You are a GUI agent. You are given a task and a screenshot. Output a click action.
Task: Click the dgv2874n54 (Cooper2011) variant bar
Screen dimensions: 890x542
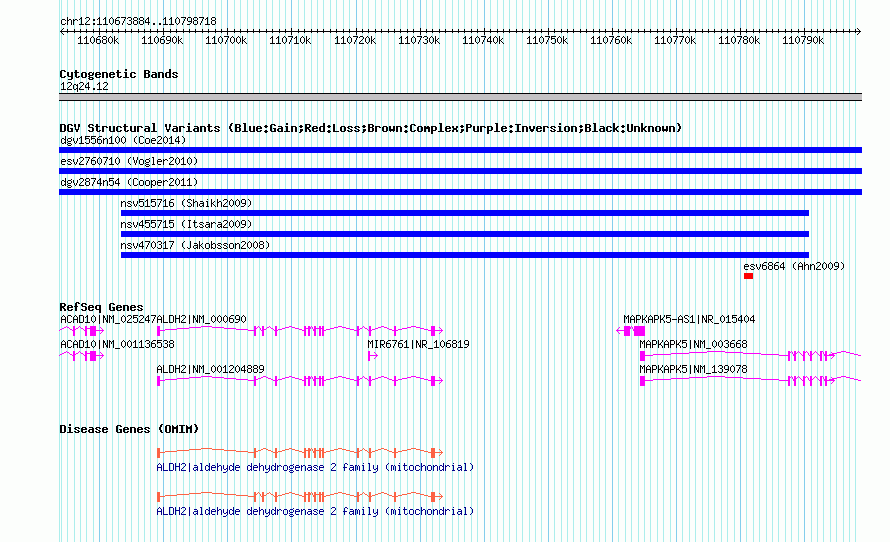(460, 192)
